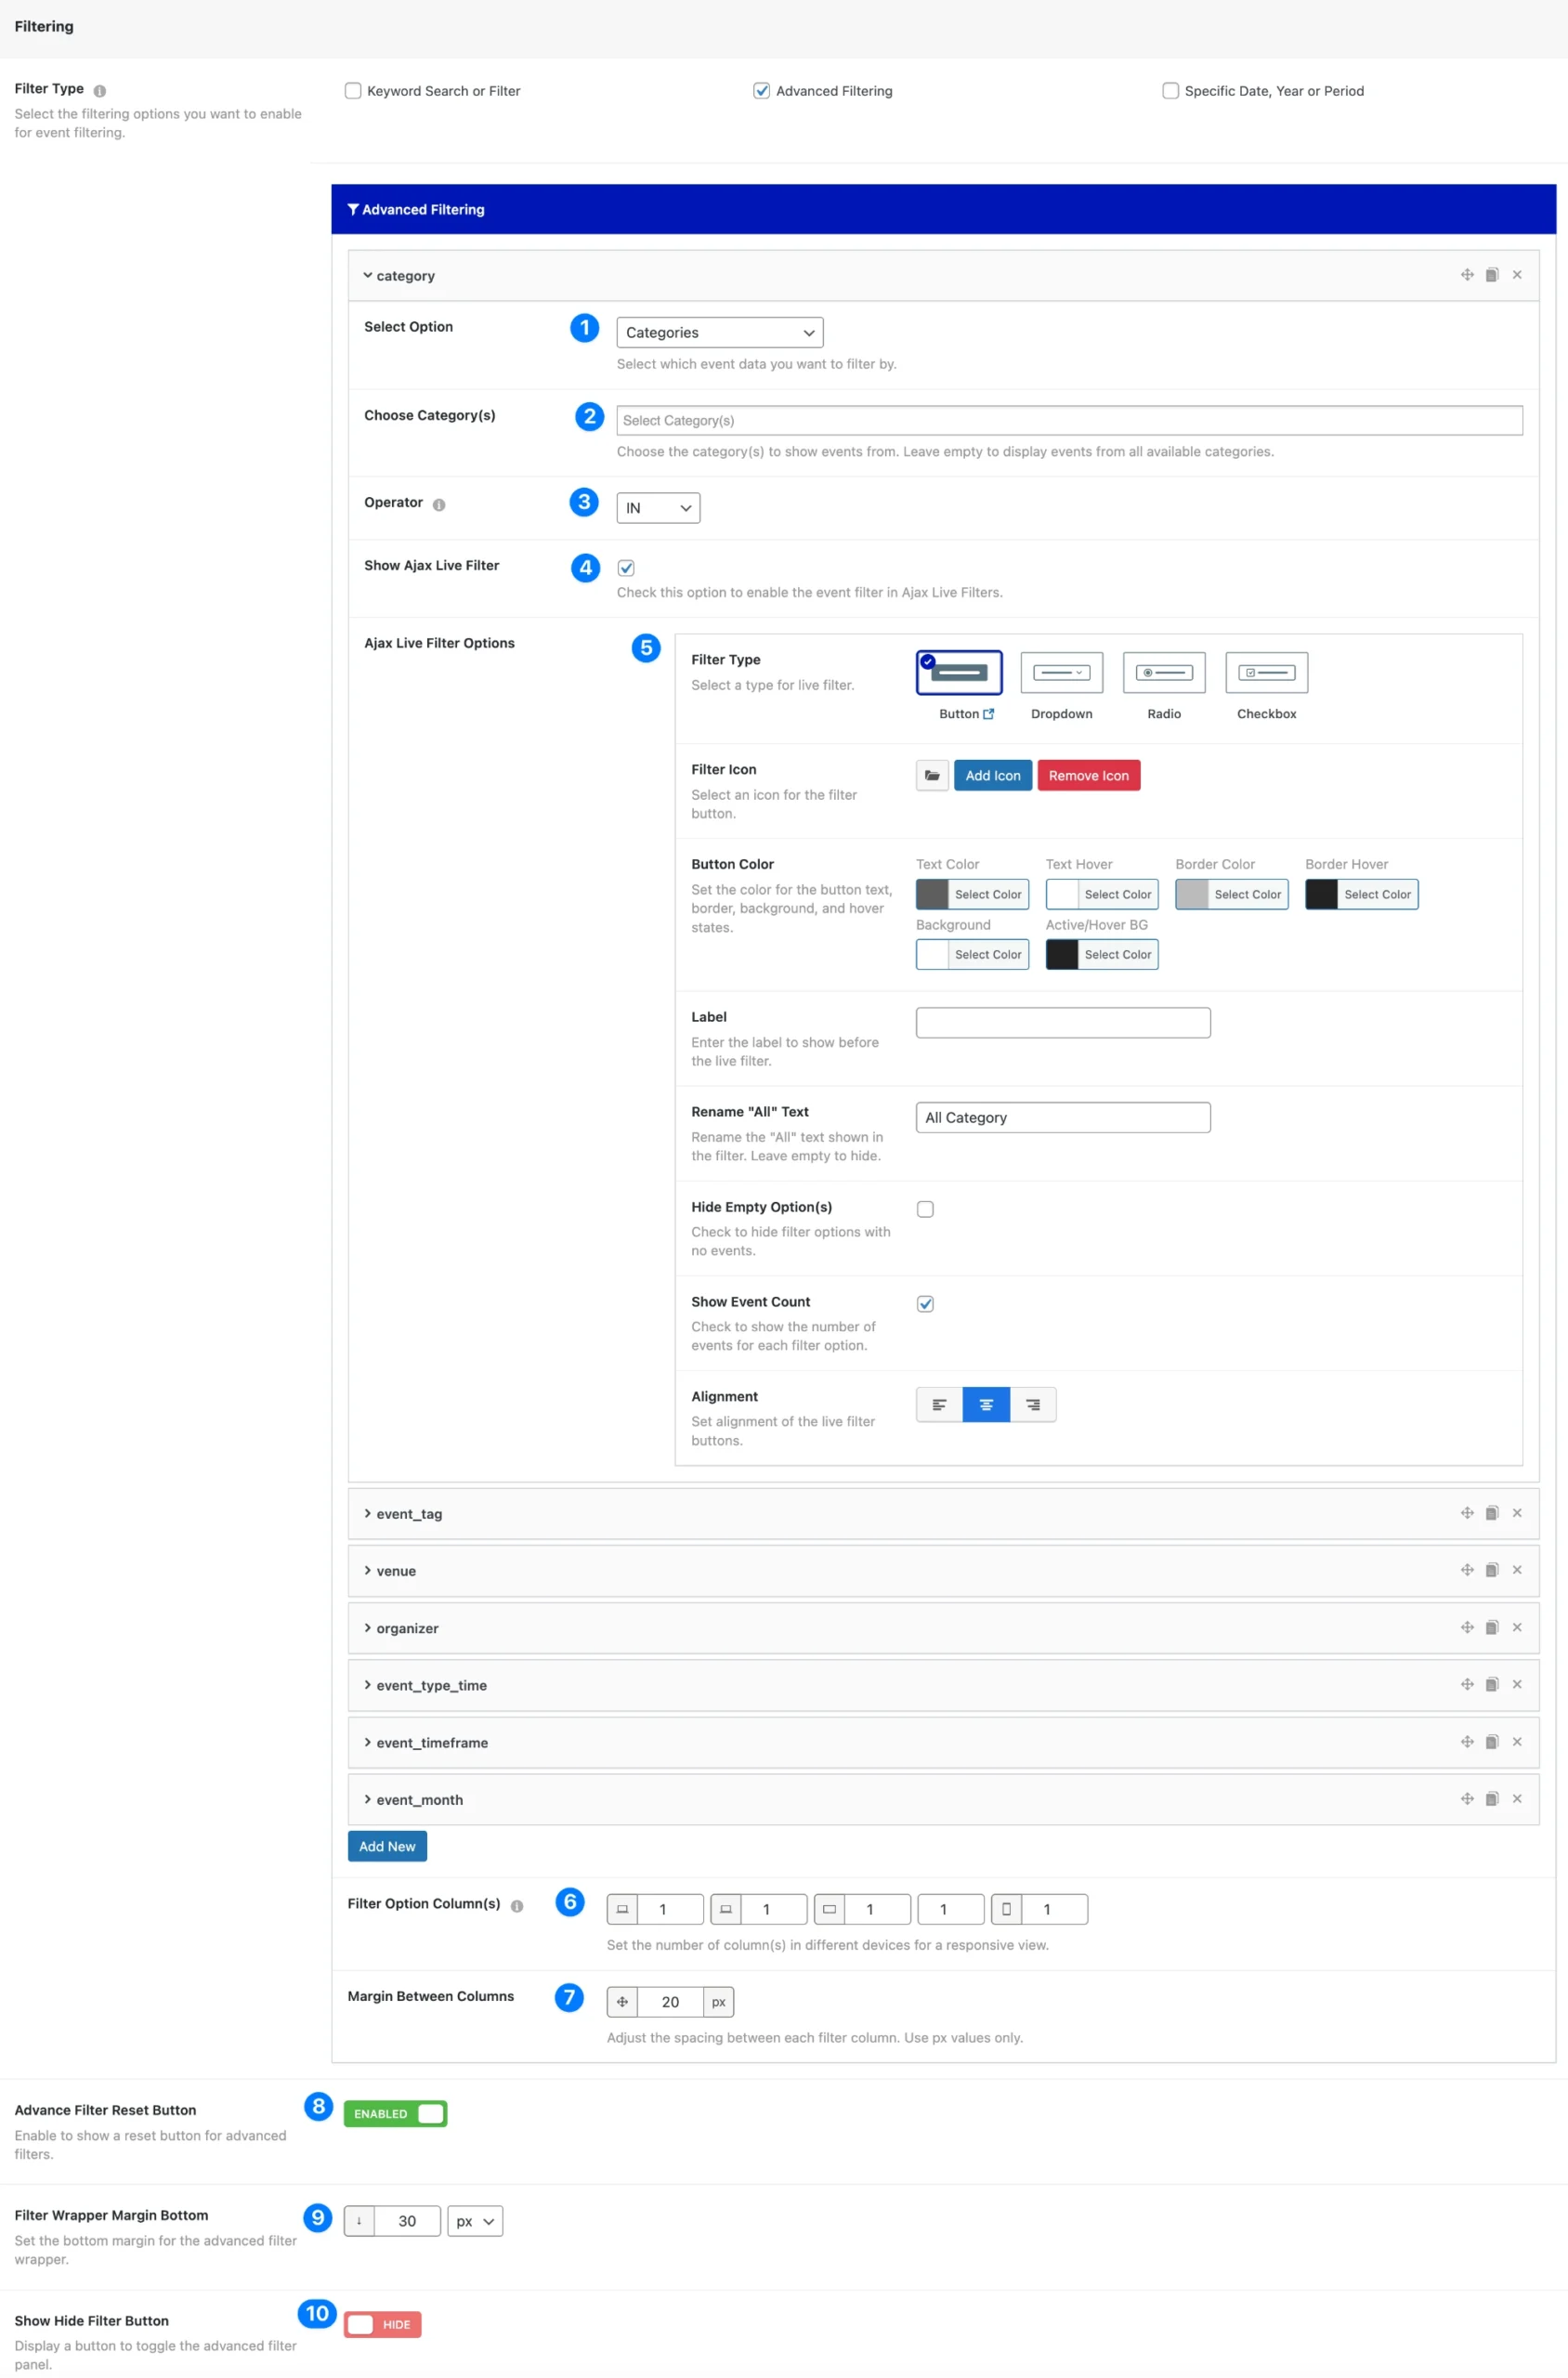
Task: Select the Dropdown live filter type
Action: click(x=1060, y=672)
